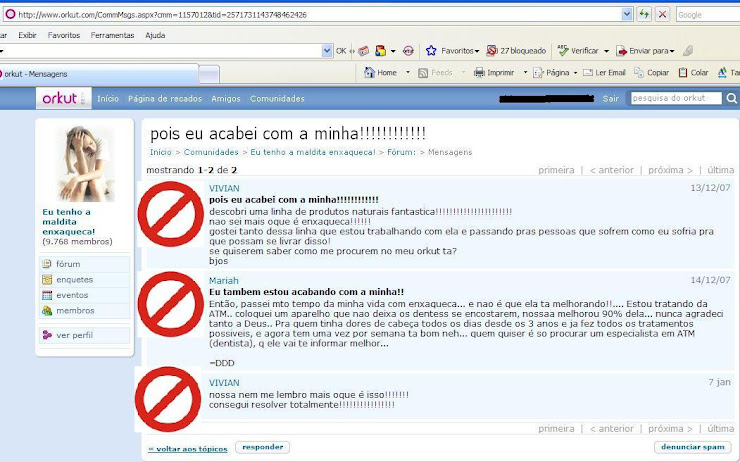Go to Início in orkut navigation
740x462 pixels.
(x=108, y=99)
